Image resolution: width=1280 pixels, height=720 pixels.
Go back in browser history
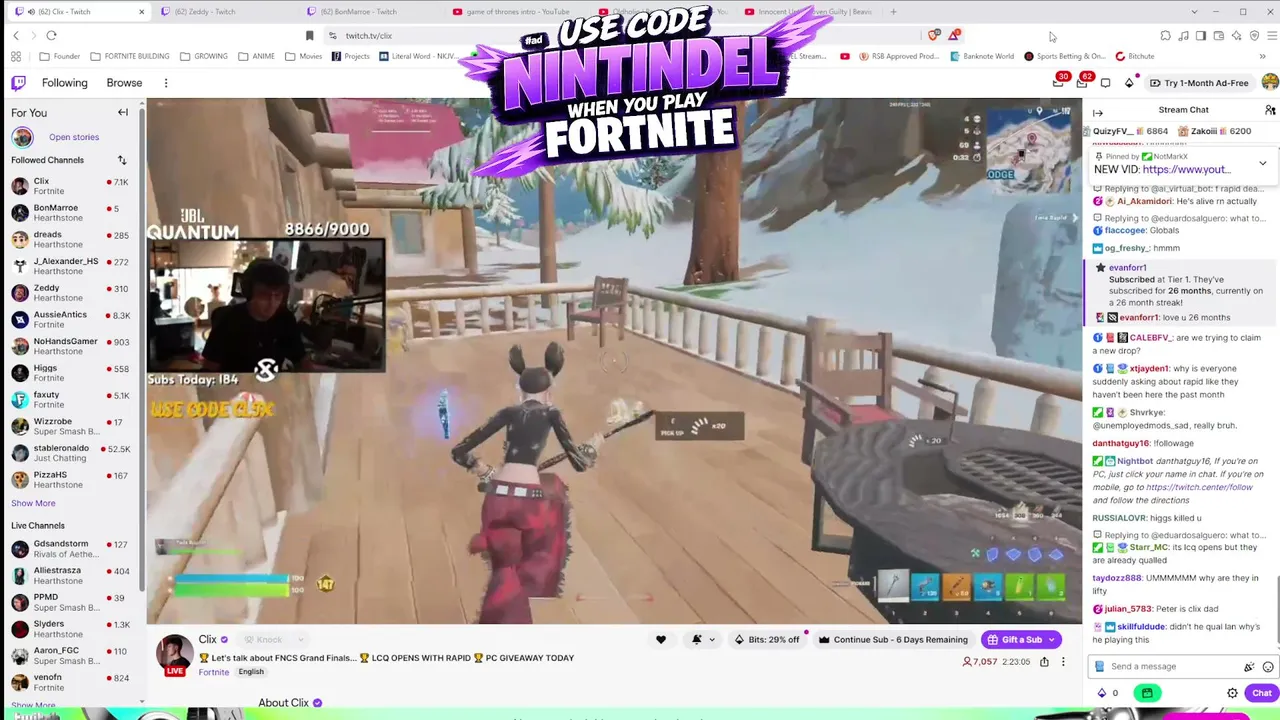pos(16,36)
